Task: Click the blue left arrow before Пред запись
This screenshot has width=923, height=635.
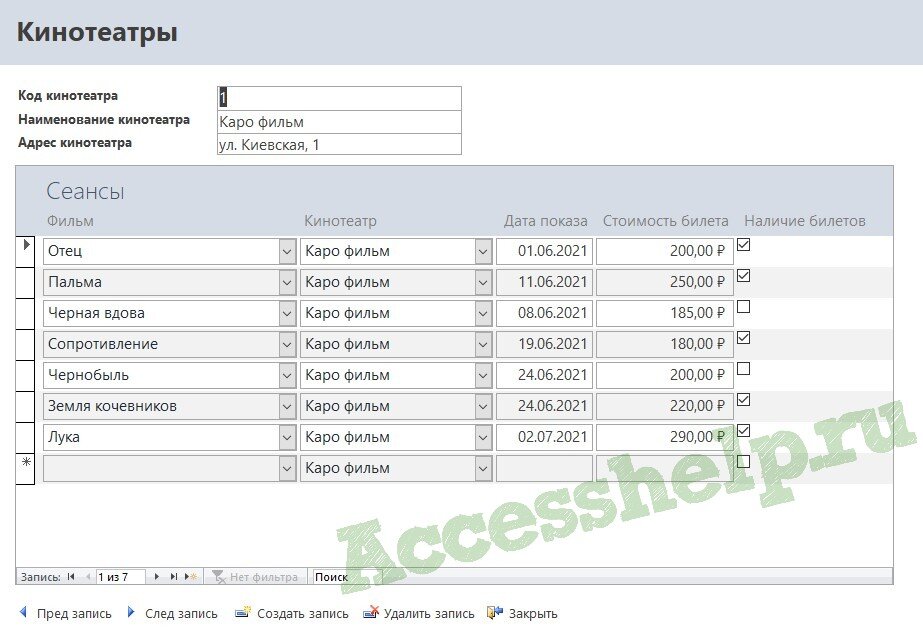Action: coord(23,612)
